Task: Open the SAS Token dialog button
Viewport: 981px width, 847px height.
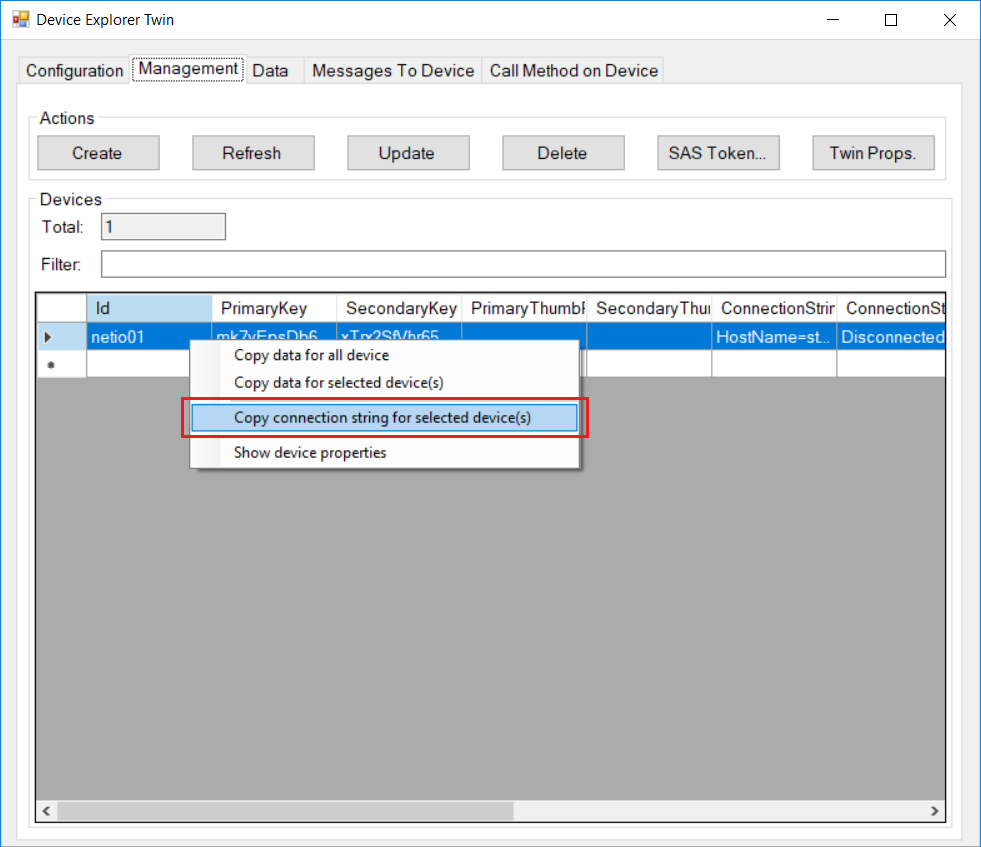Action: 718,153
